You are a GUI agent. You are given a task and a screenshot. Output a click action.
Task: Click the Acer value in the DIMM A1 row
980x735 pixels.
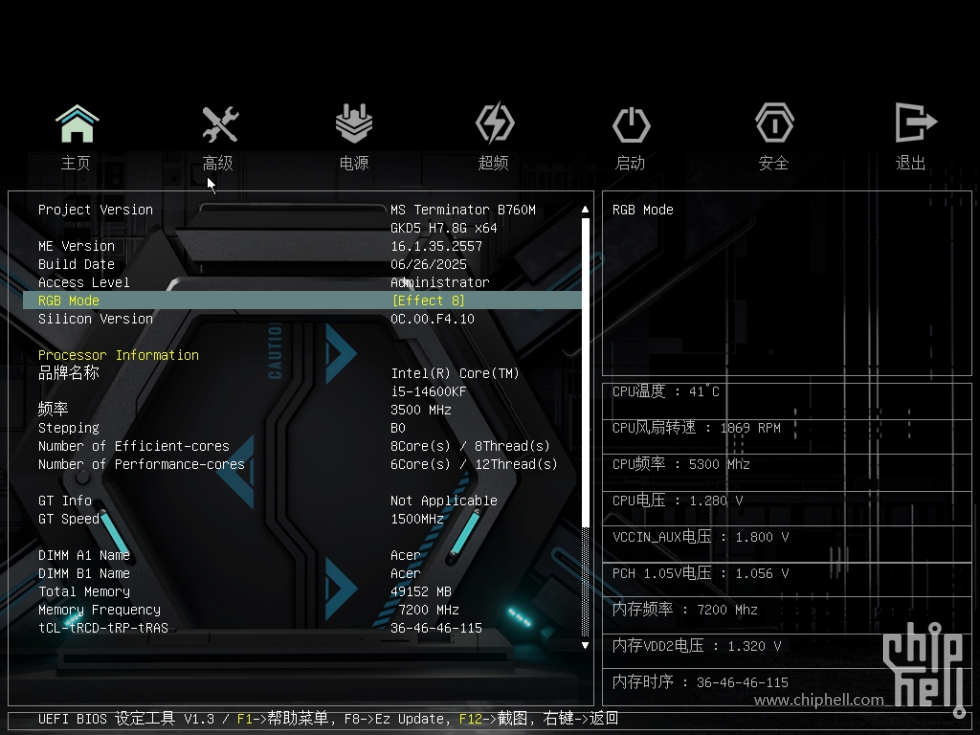406,555
